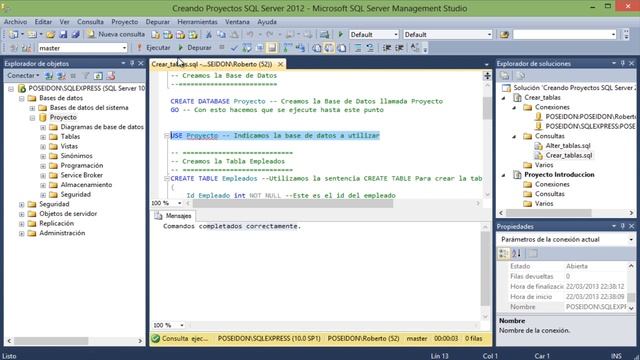640x360 pixels.
Task: Select Proyecto Introduccion project node
Action: (x=559, y=175)
